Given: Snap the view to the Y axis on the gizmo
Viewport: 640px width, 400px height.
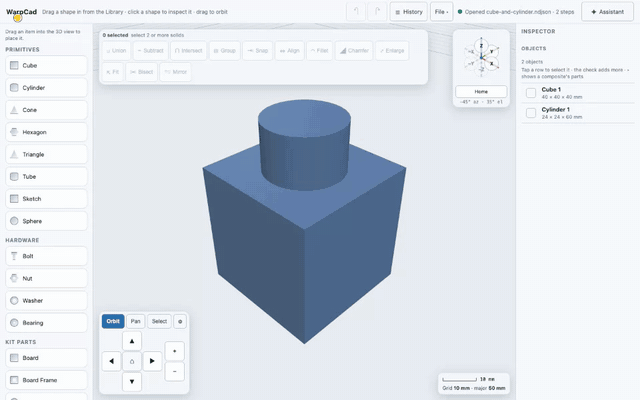Looking at the screenshot, I should click(x=492, y=52).
